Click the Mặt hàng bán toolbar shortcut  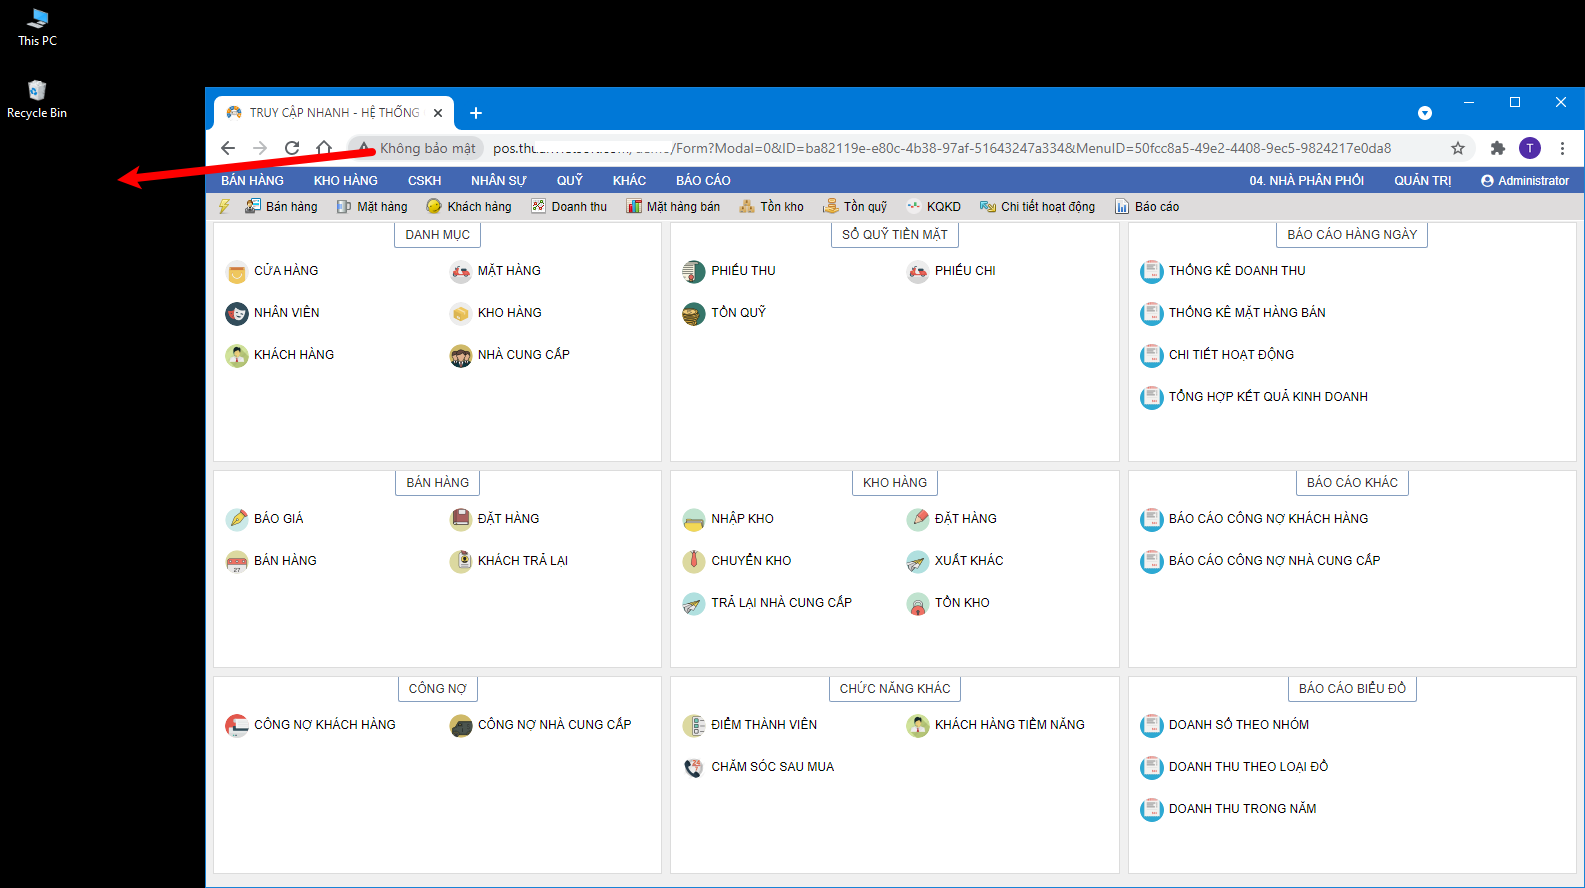pyautogui.click(x=673, y=207)
